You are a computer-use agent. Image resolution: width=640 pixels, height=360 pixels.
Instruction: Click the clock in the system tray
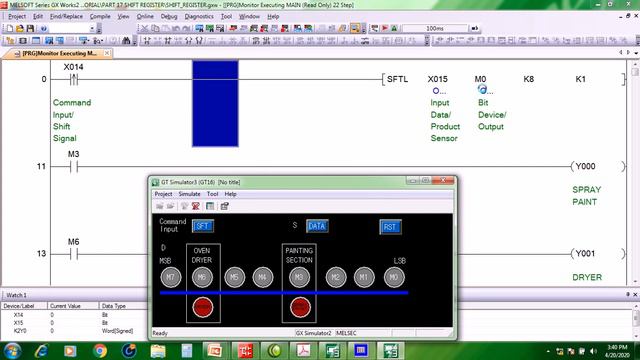617,351
